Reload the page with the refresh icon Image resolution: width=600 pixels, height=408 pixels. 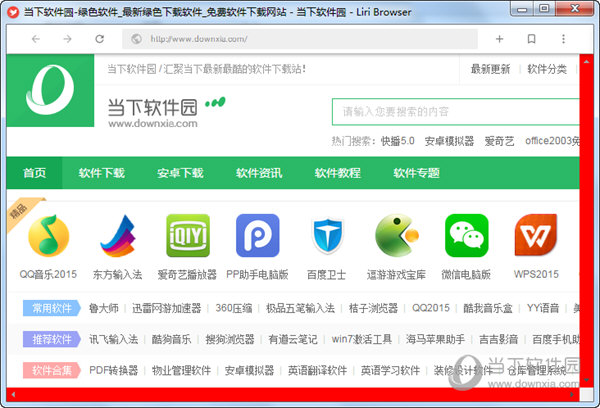tap(99, 39)
